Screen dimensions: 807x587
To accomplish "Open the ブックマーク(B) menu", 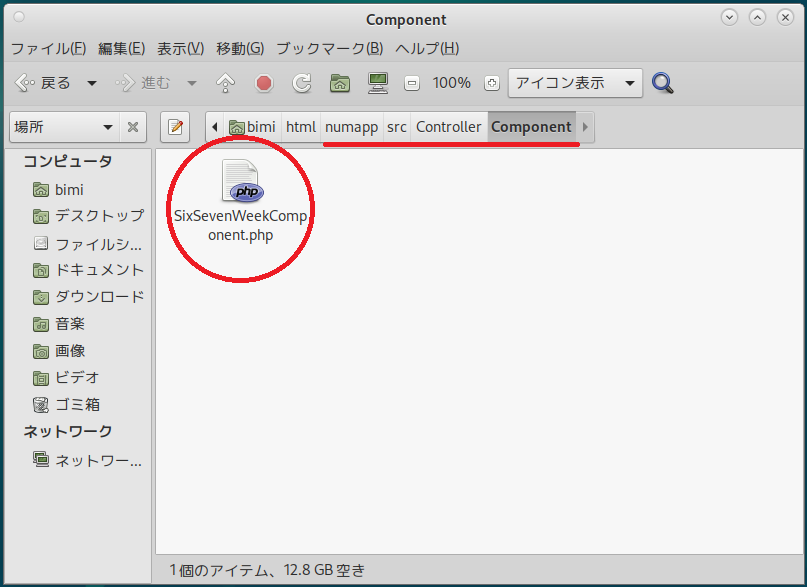I will (x=329, y=48).
